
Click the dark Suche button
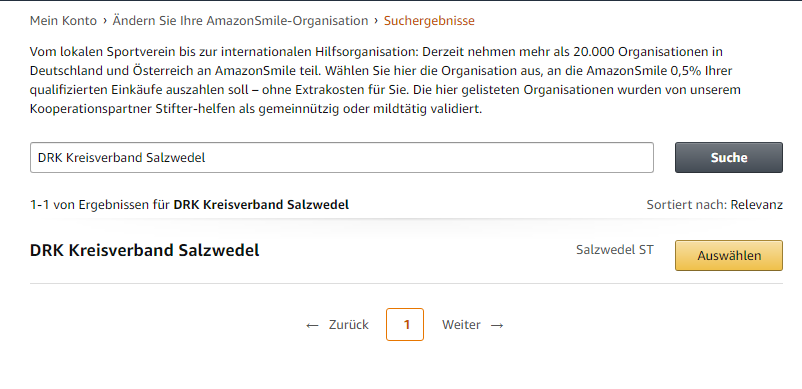pos(729,157)
